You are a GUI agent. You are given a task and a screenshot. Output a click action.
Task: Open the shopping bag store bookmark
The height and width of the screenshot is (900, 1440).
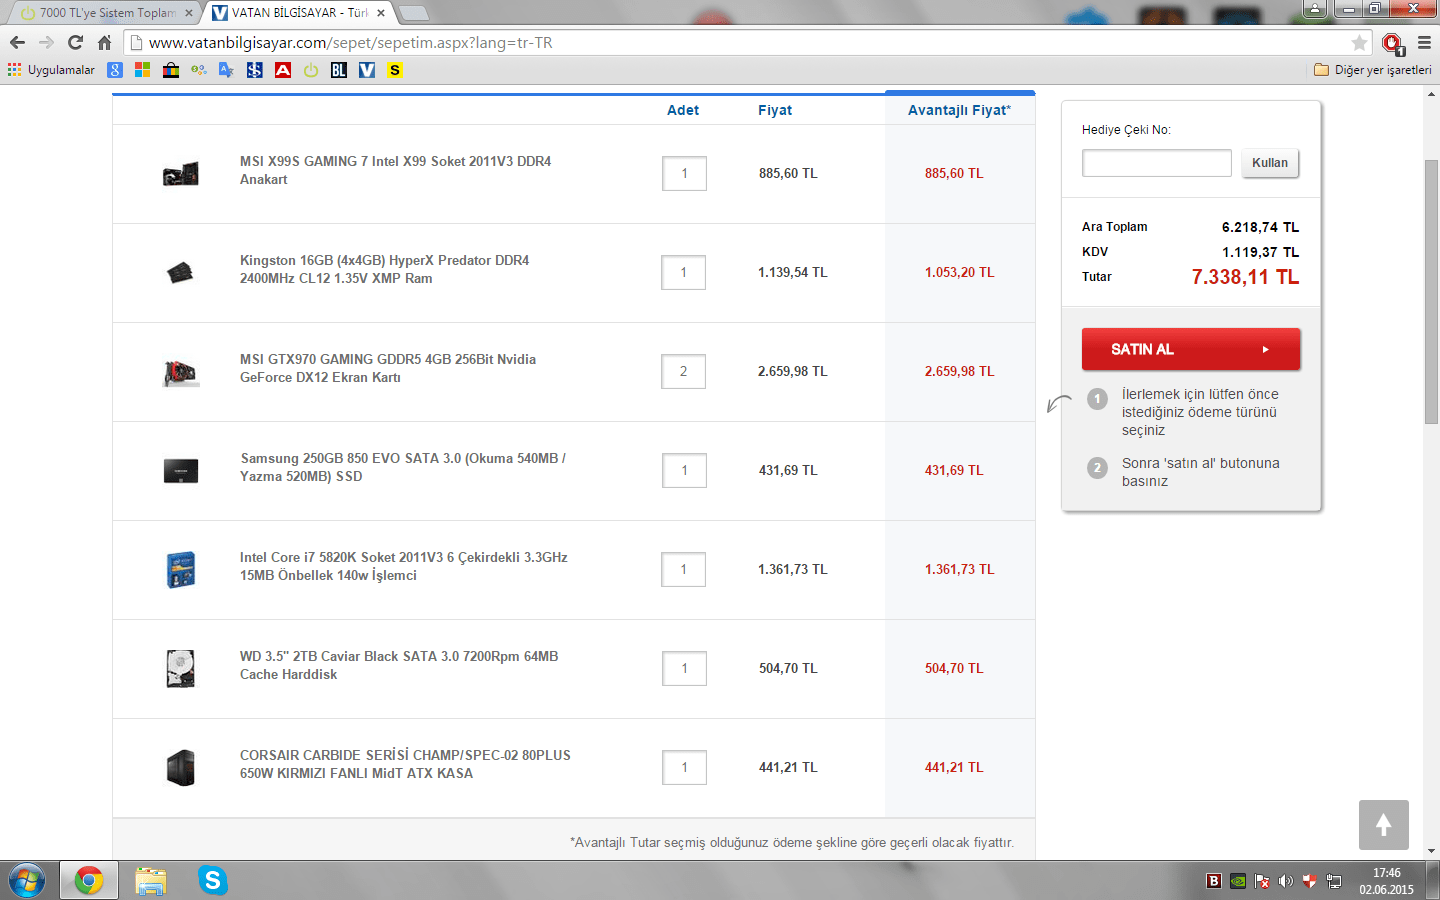pos(171,70)
